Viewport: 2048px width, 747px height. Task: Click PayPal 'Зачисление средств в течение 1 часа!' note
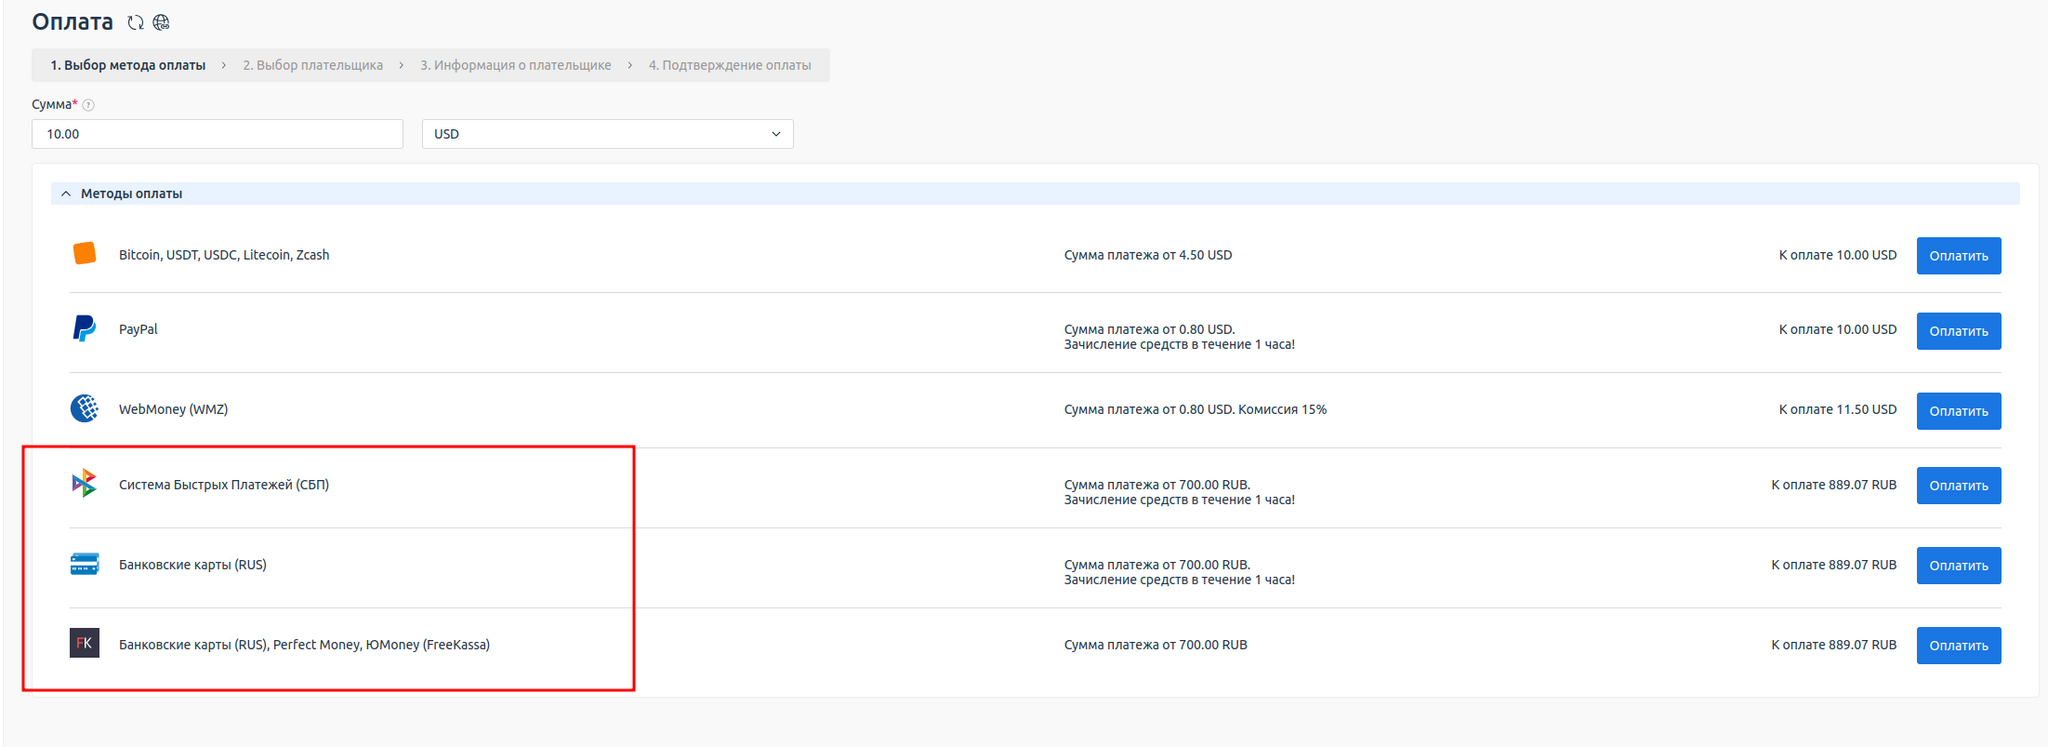point(1179,345)
